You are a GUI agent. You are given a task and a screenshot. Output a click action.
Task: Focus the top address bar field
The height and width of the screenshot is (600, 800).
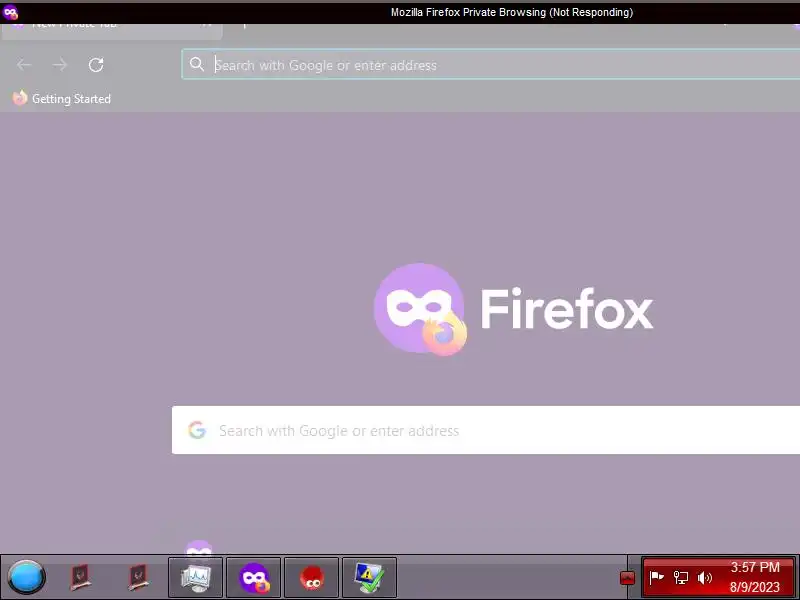(x=491, y=64)
